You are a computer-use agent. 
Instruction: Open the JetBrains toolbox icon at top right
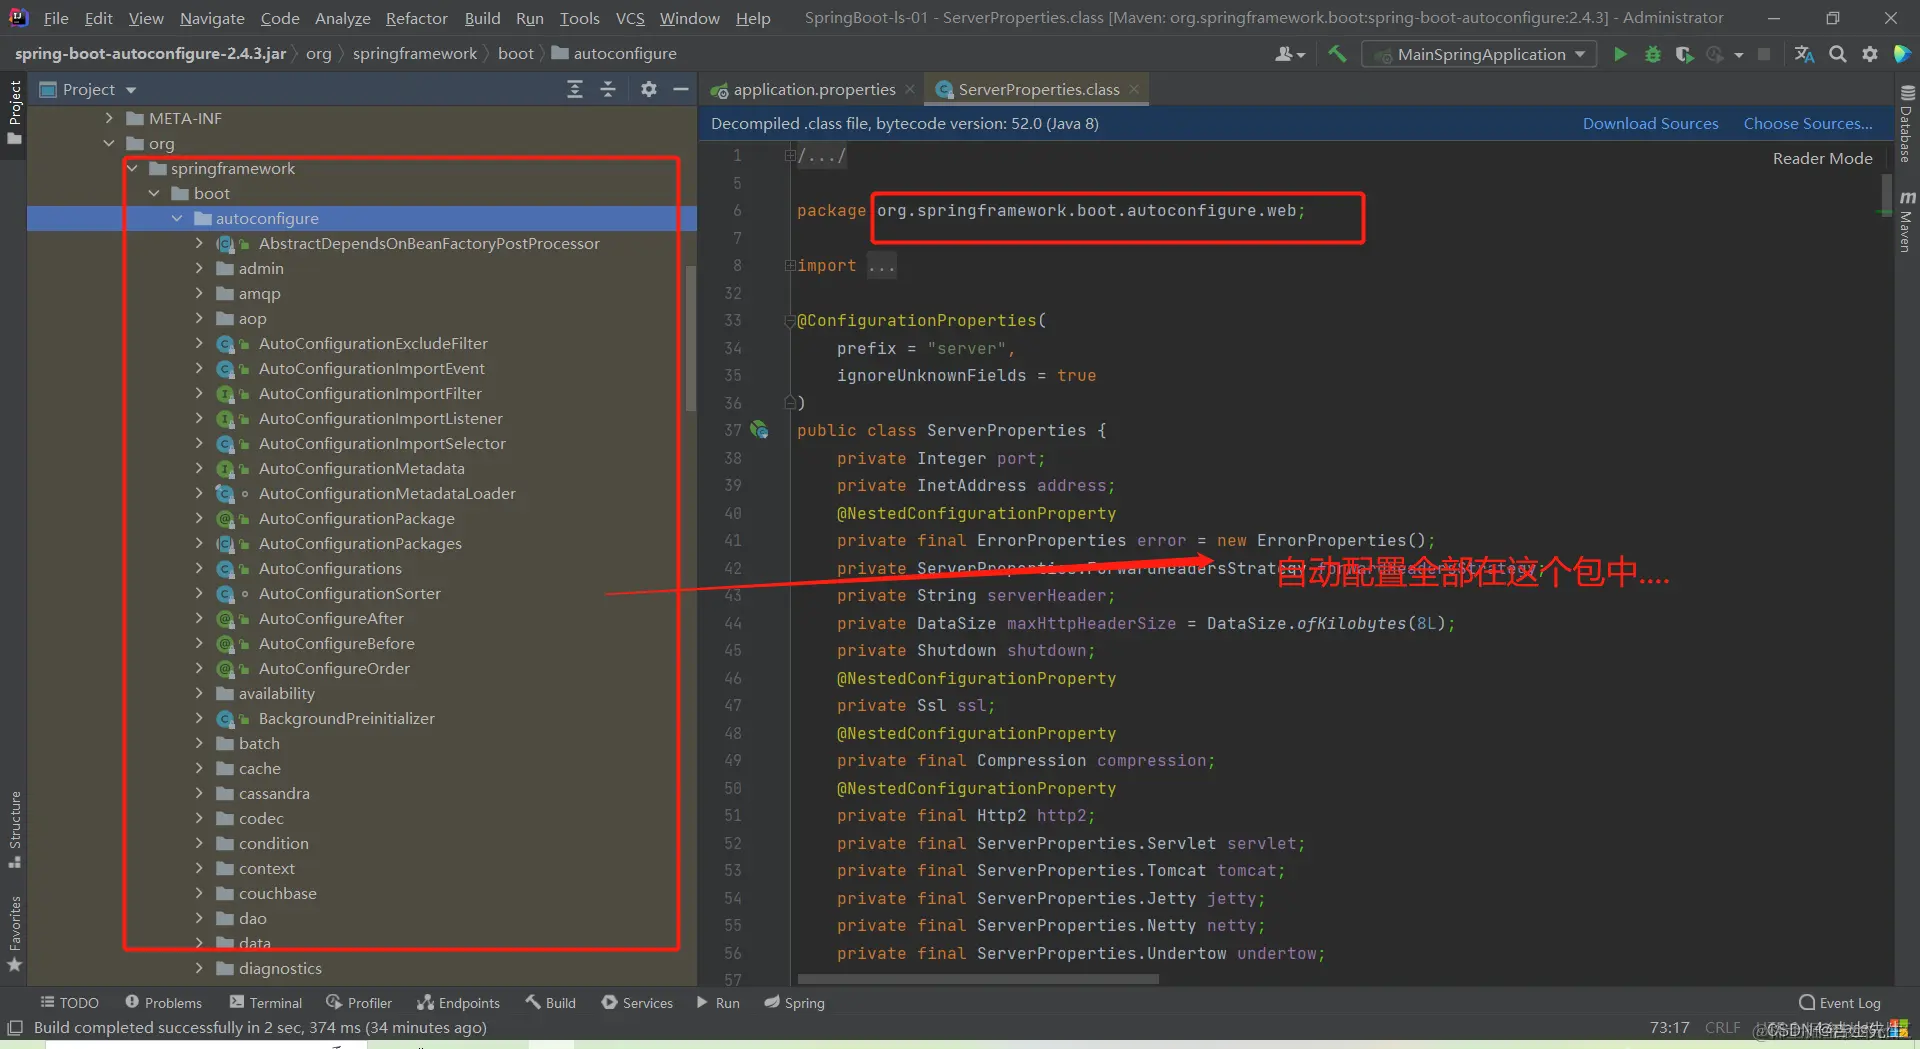(1902, 54)
